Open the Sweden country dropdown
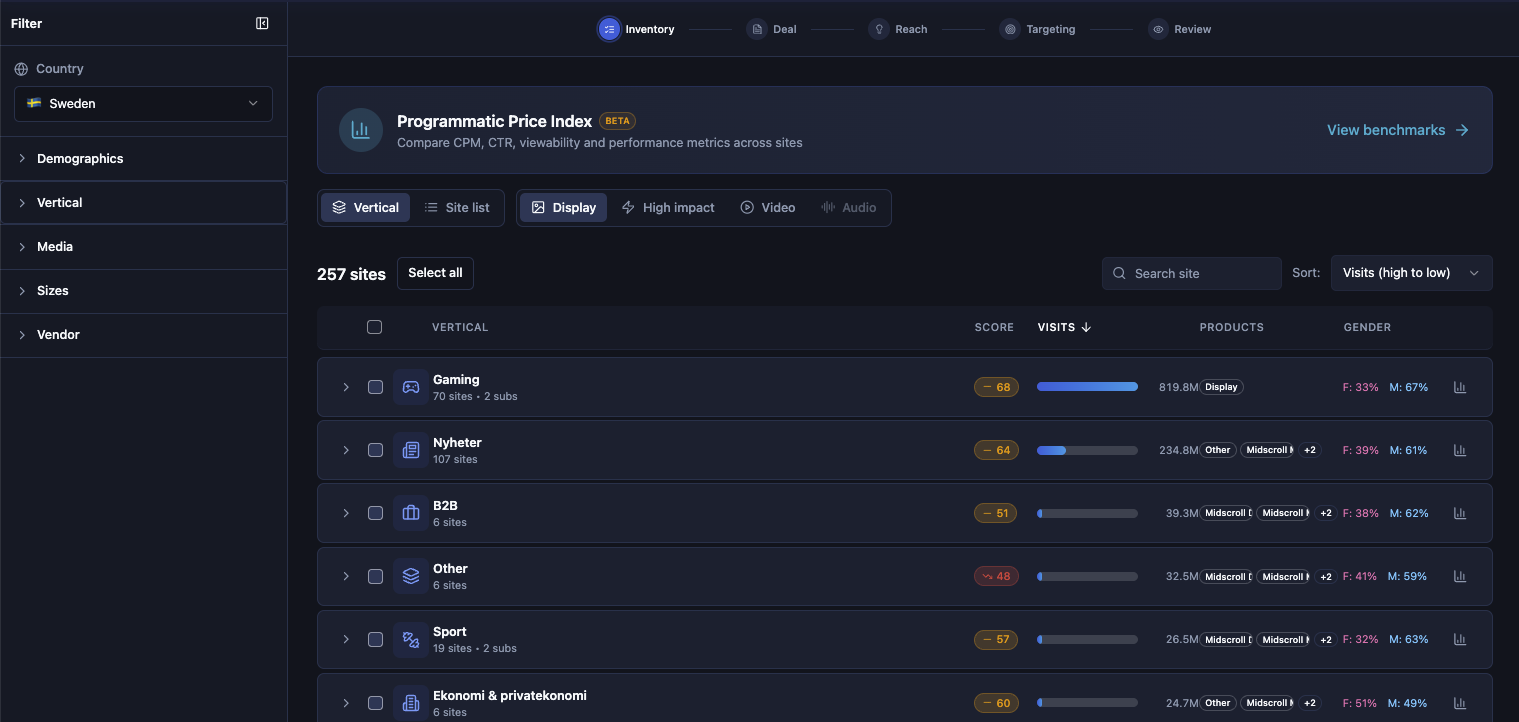Image resolution: width=1519 pixels, height=722 pixels. coord(143,103)
